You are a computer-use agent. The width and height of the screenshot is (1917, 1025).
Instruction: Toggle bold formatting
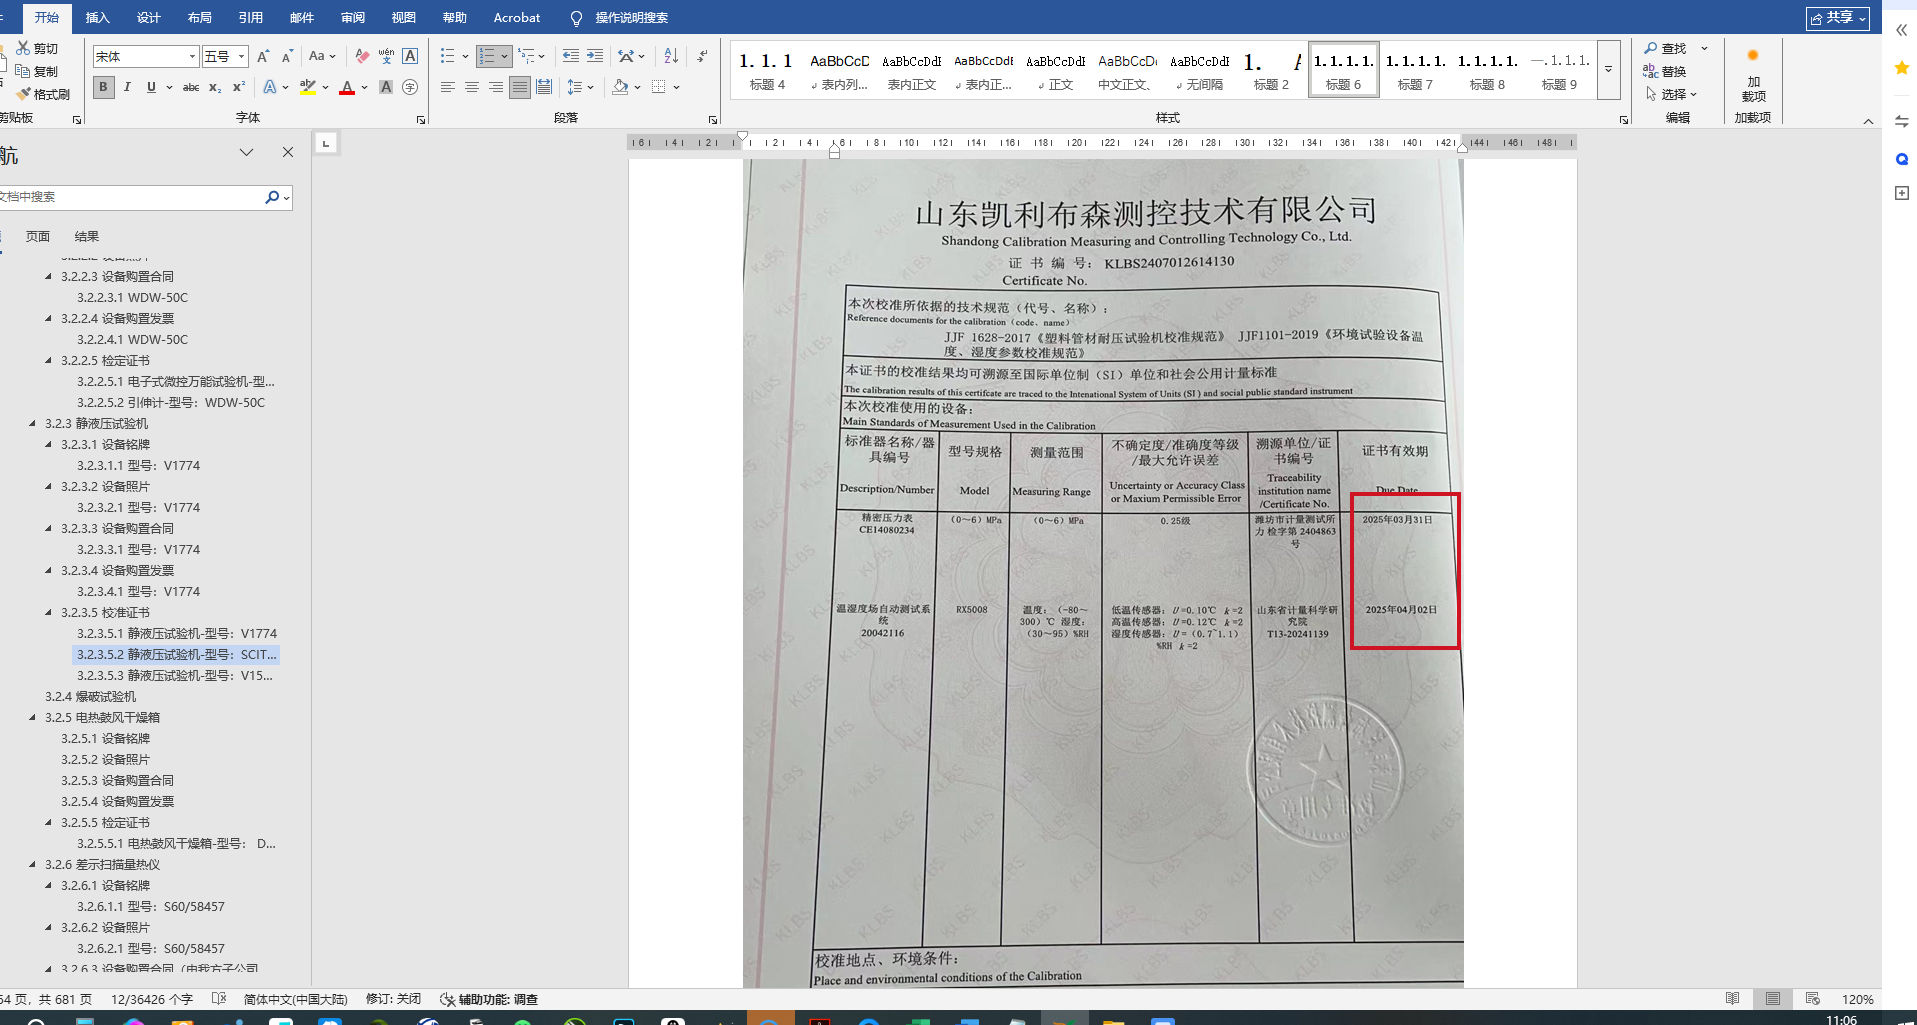point(103,88)
